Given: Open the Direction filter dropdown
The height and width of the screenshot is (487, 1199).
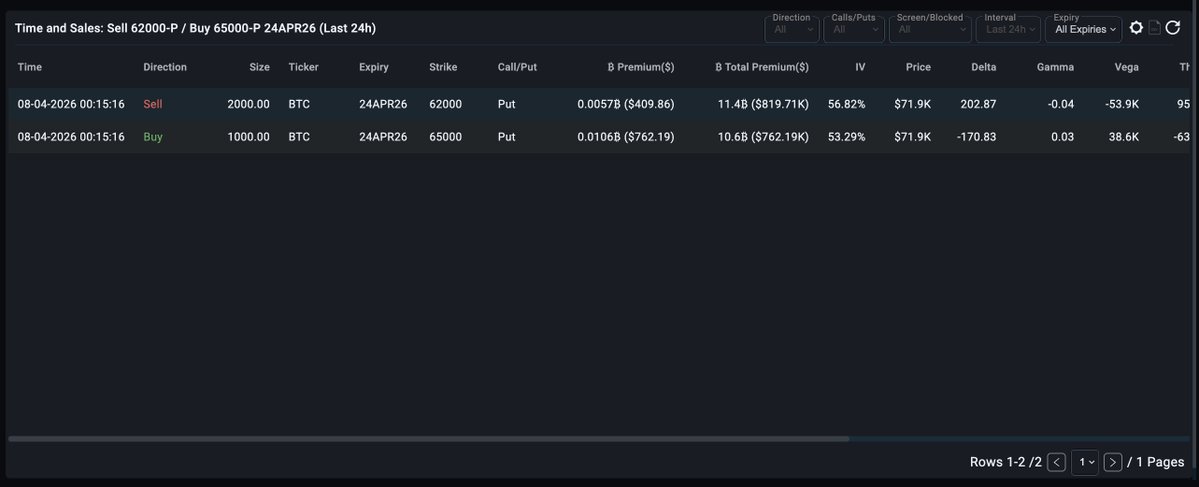Looking at the screenshot, I should (x=792, y=29).
